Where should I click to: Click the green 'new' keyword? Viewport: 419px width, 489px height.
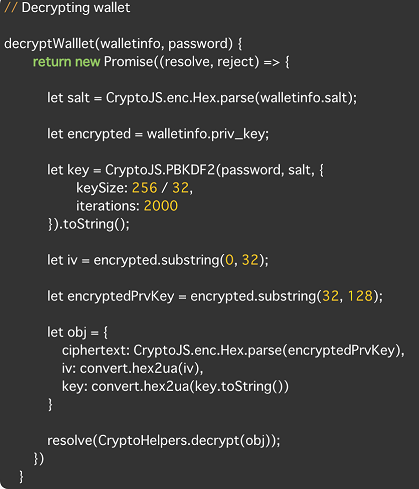click(x=88, y=62)
